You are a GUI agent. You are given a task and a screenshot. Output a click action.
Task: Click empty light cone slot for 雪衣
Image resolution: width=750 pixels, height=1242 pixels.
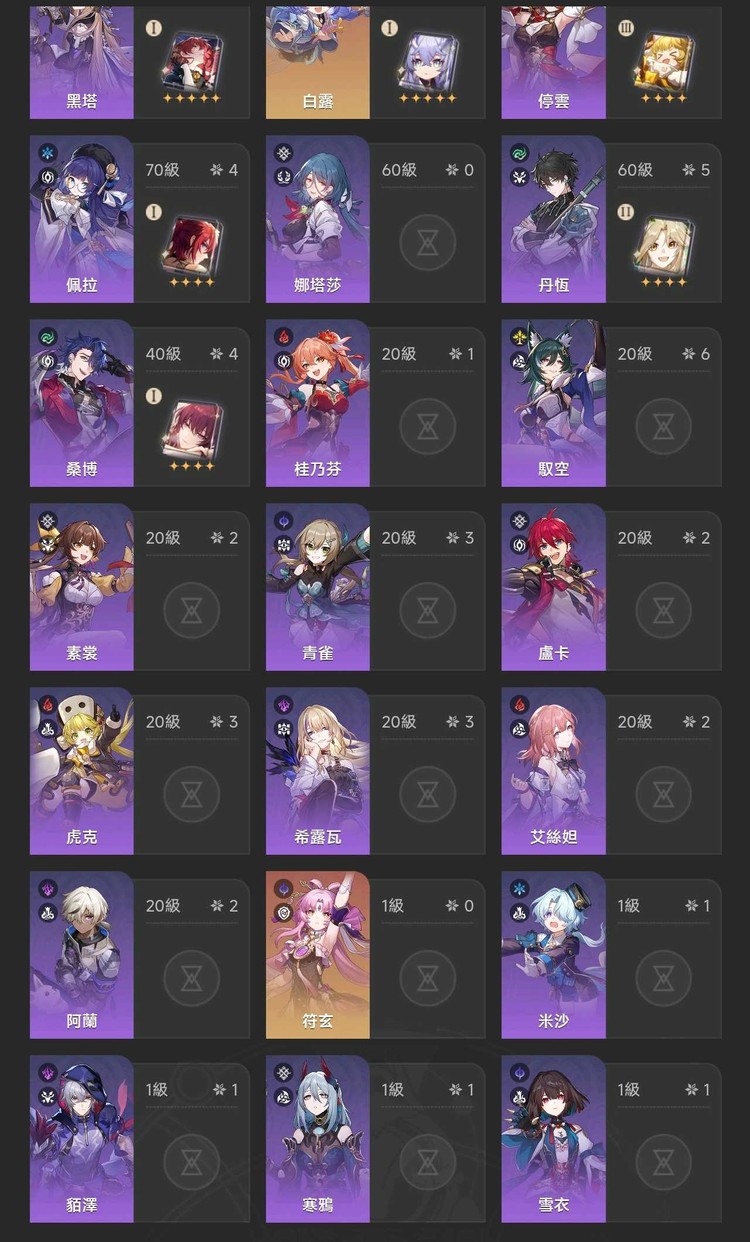click(x=663, y=1162)
